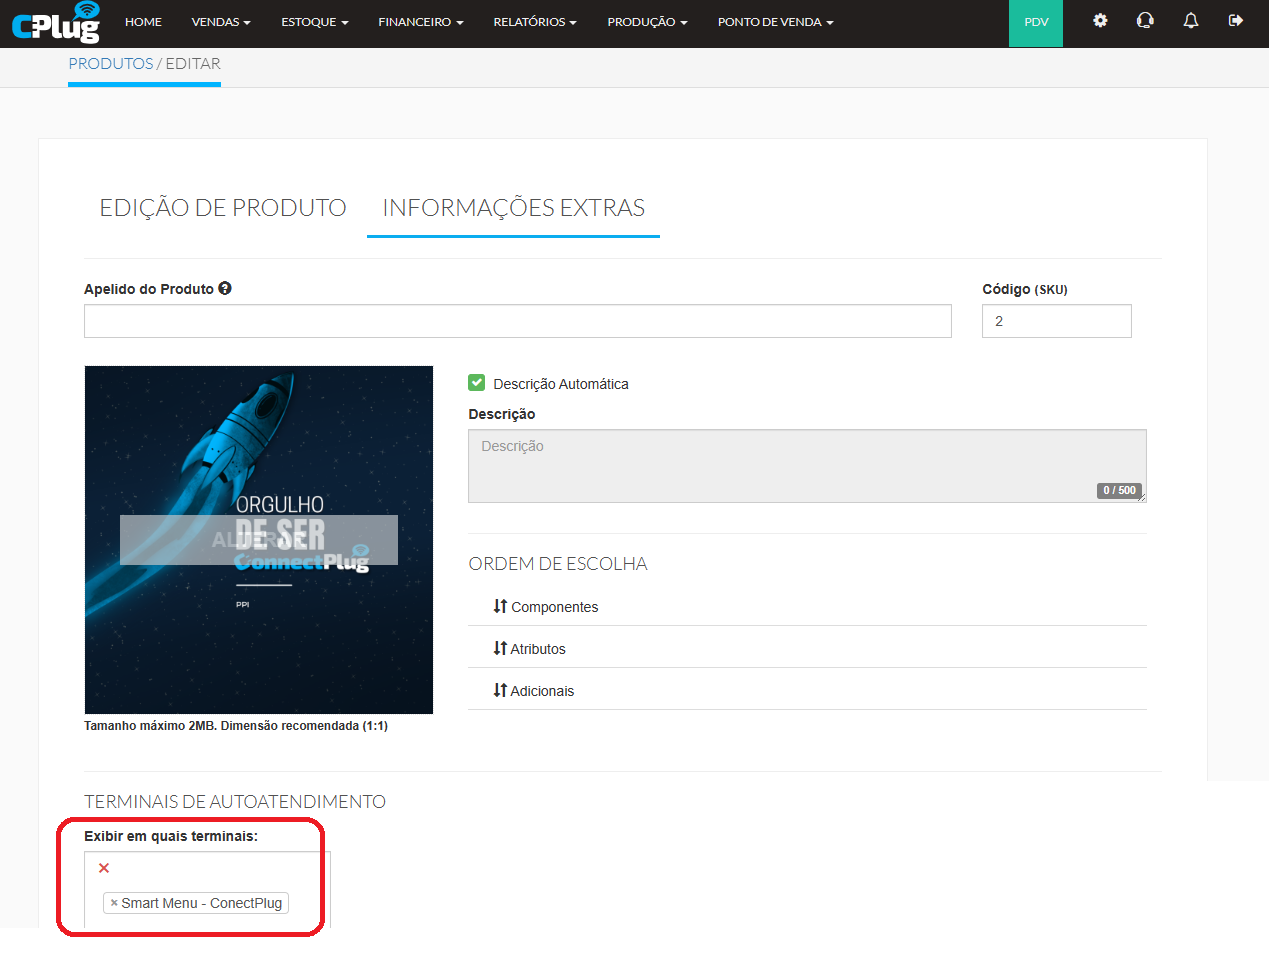Open the settings gear icon
Viewport: 1269px width, 953px height.
tap(1100, 21)
